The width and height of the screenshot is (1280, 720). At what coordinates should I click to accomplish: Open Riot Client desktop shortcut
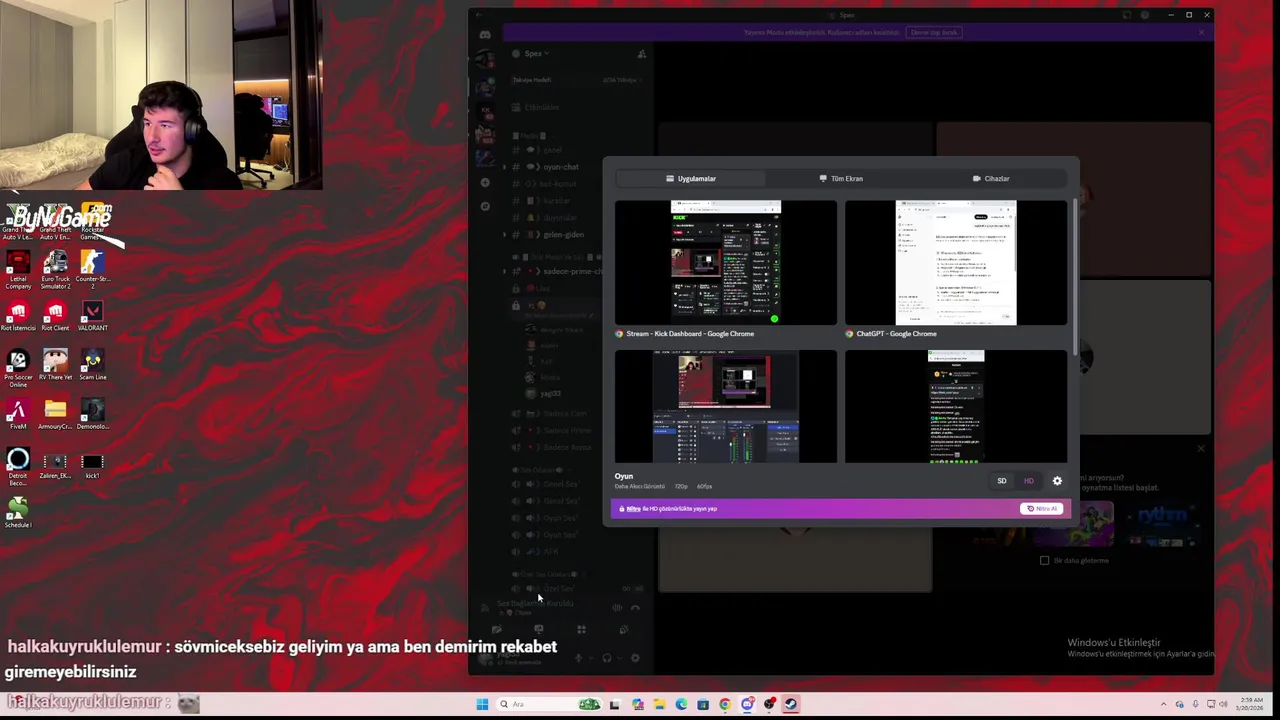click(55, 316)
